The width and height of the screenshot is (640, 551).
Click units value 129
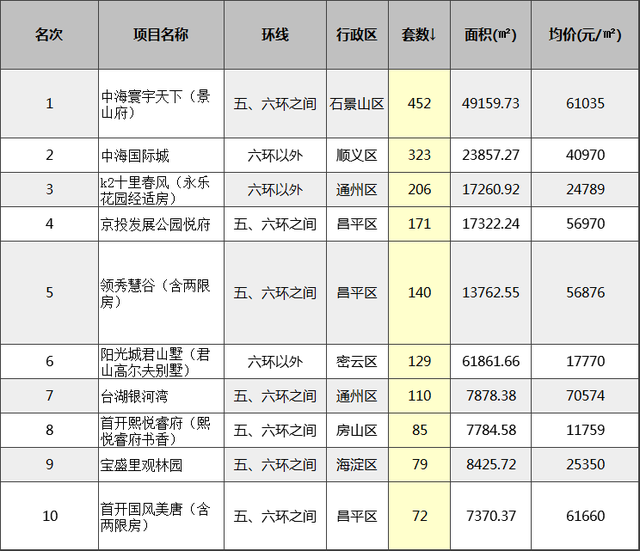pos(419,361)
